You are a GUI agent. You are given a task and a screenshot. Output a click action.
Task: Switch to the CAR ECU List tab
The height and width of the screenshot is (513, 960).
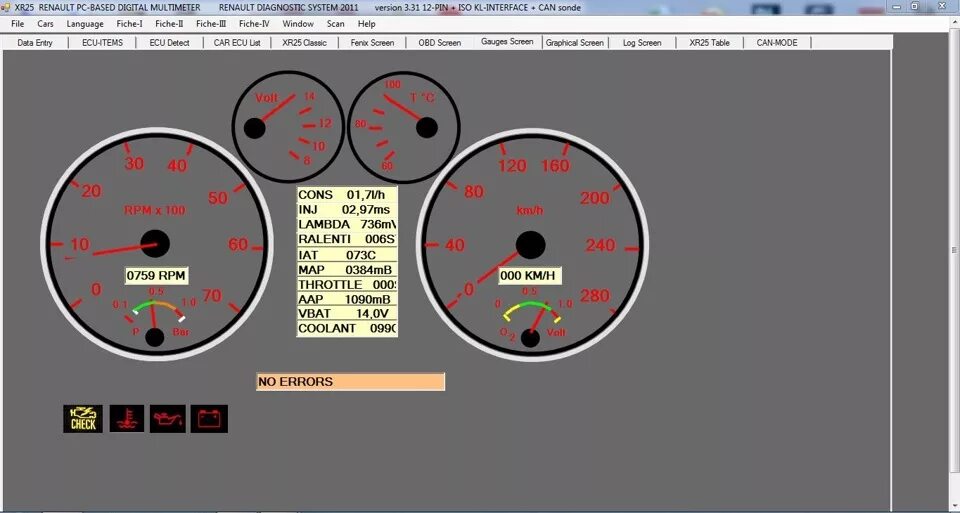[x=237, y=43]
